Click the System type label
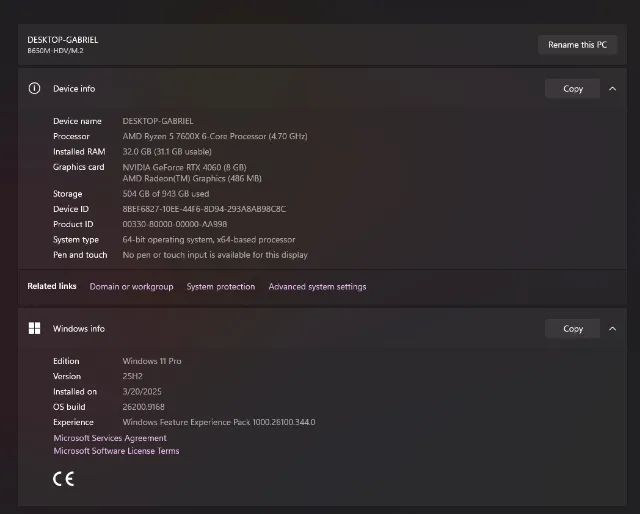 coord(76,240)
